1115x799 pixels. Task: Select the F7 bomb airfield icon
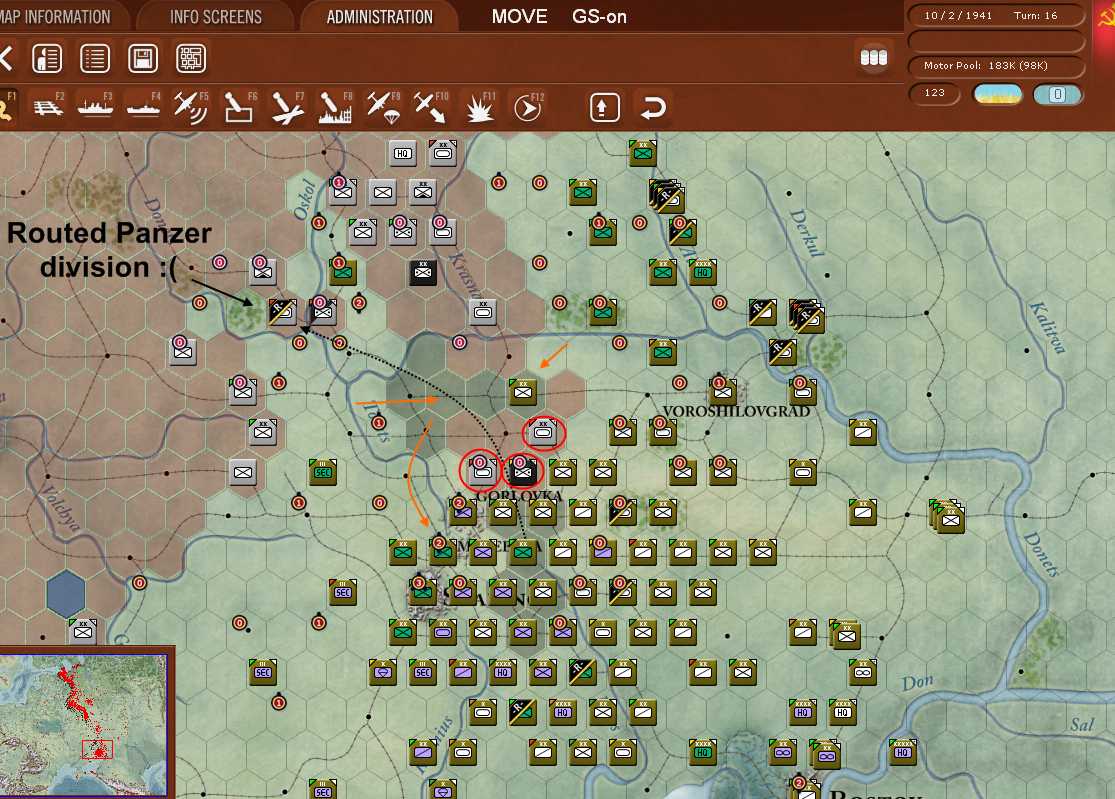click(x=287, y=107)
